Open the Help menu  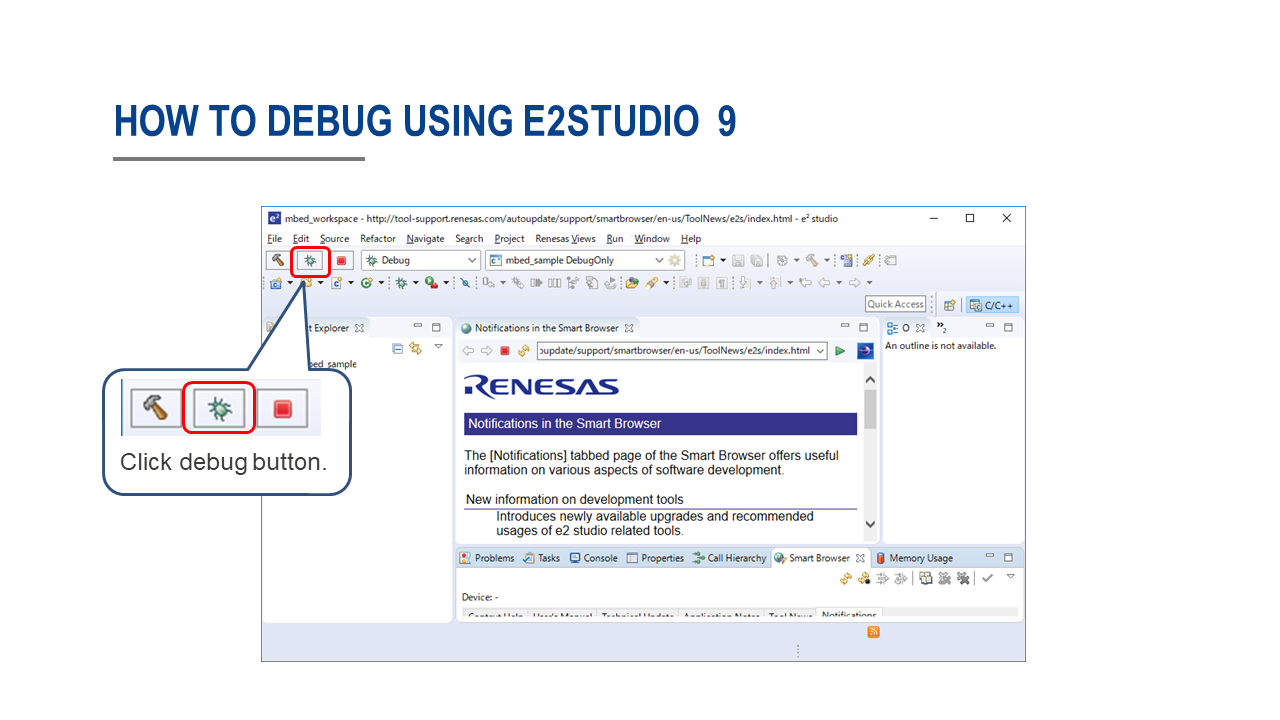[691, 239]
